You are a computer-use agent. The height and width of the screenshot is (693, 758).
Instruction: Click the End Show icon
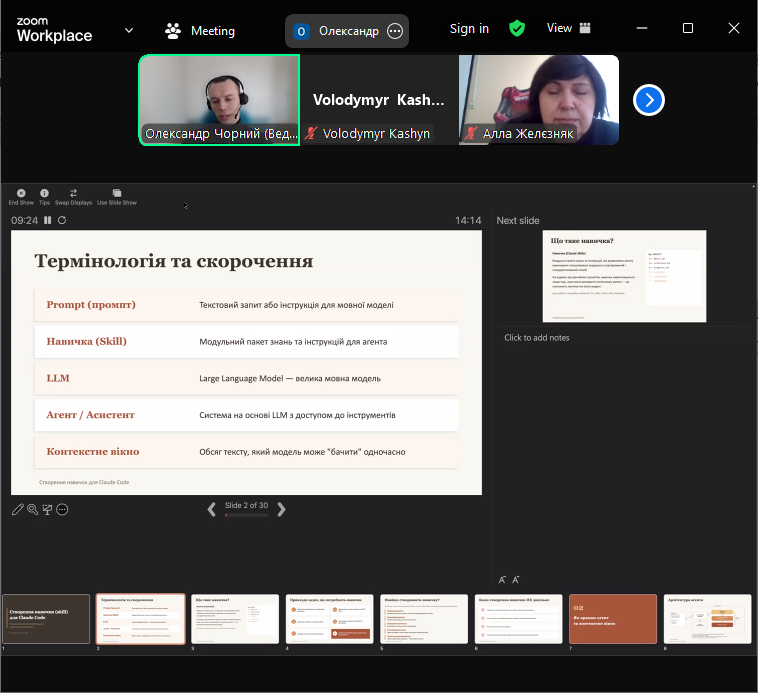[21, 193]
